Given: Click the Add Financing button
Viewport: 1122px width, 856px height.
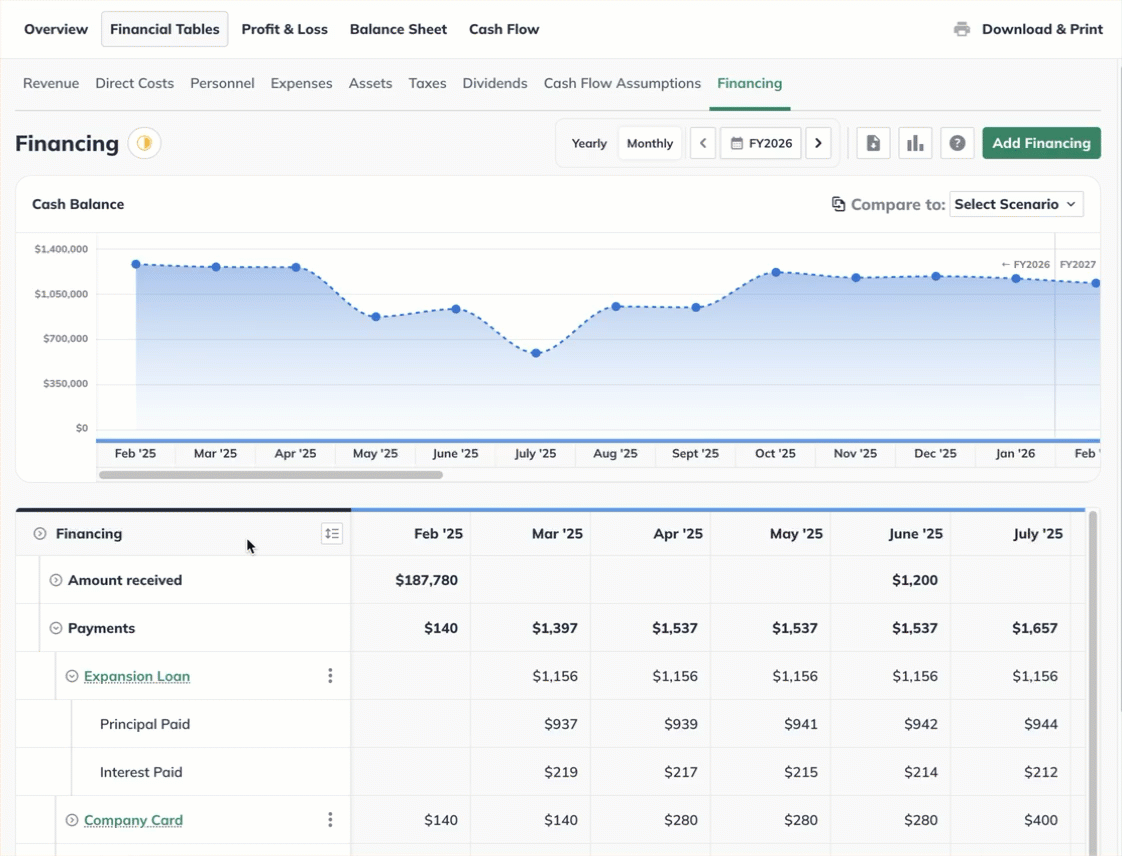Looking at the screenshot, I should [x=1041, y=142].
